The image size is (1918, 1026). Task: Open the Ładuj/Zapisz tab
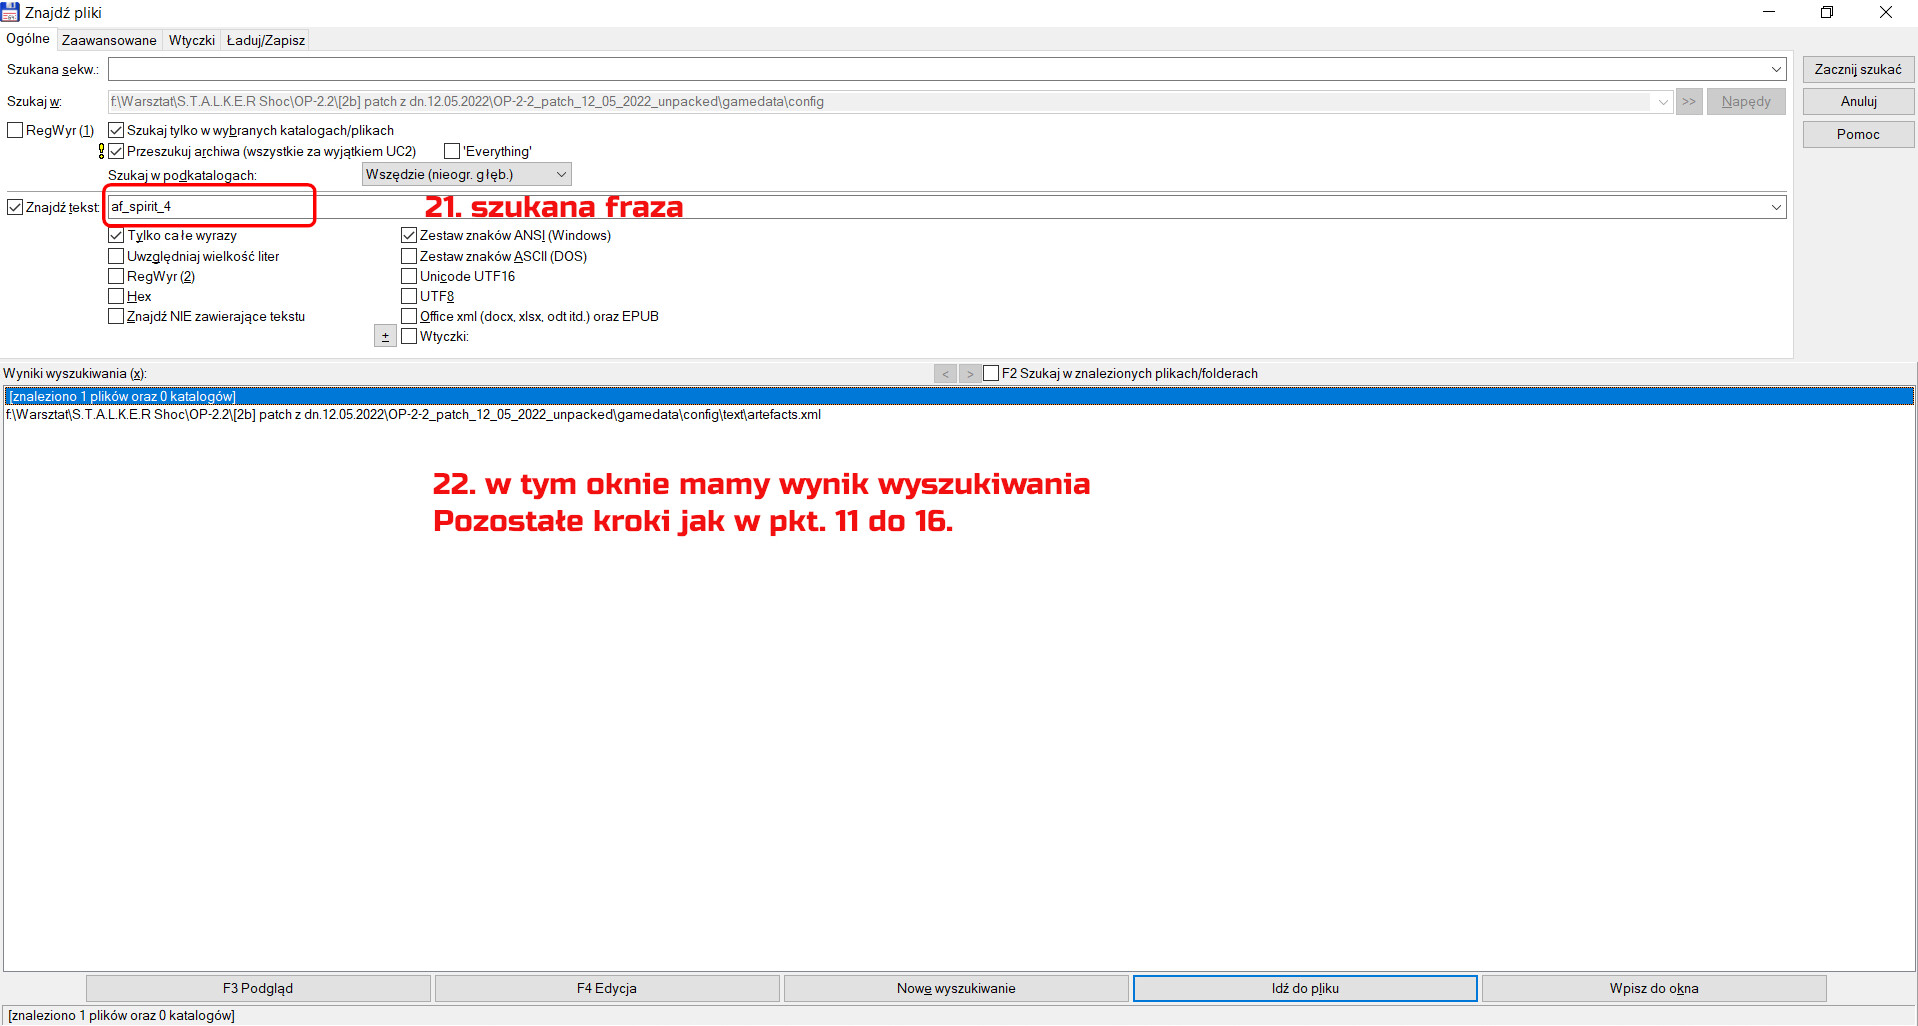(266, 40)
